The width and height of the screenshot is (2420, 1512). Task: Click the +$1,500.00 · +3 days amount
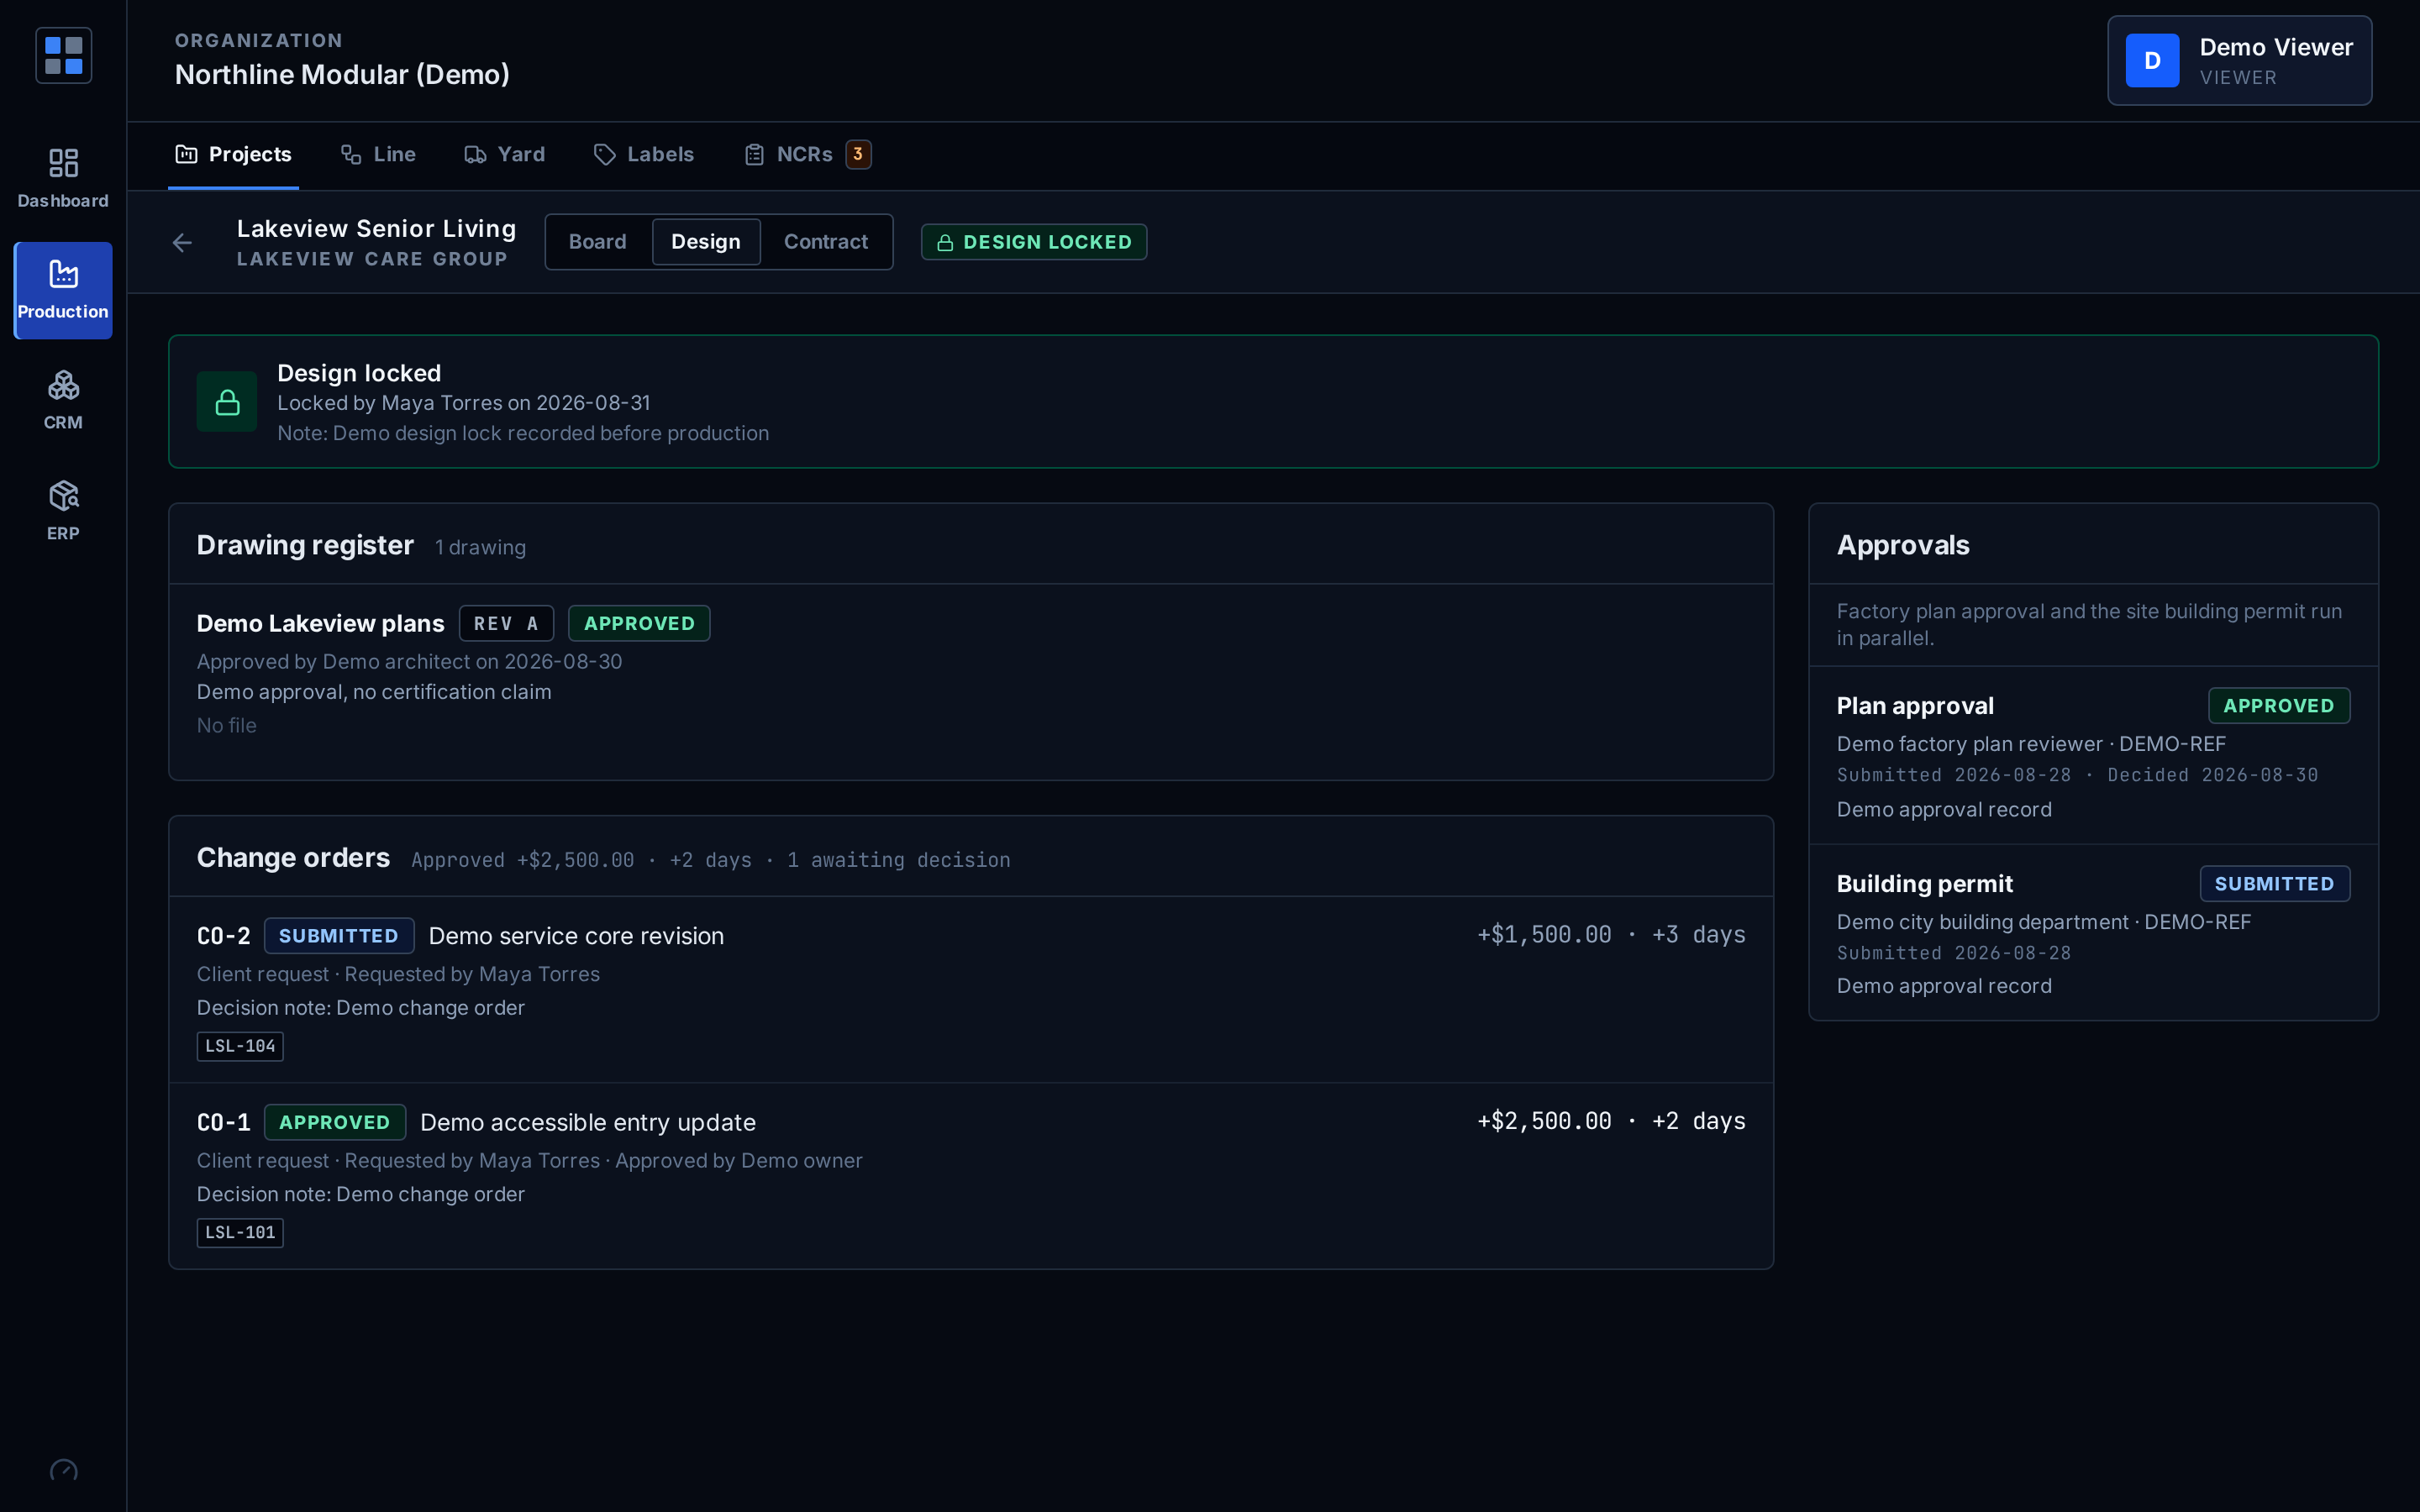point(1611,935)
